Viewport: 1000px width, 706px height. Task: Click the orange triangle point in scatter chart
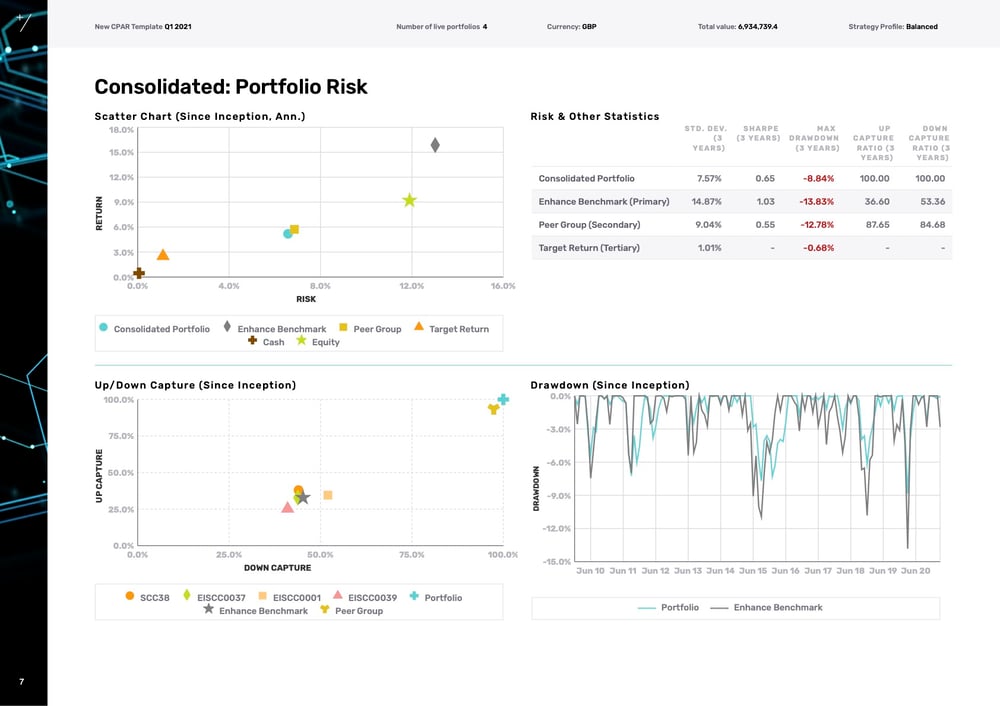pos(163,254)
